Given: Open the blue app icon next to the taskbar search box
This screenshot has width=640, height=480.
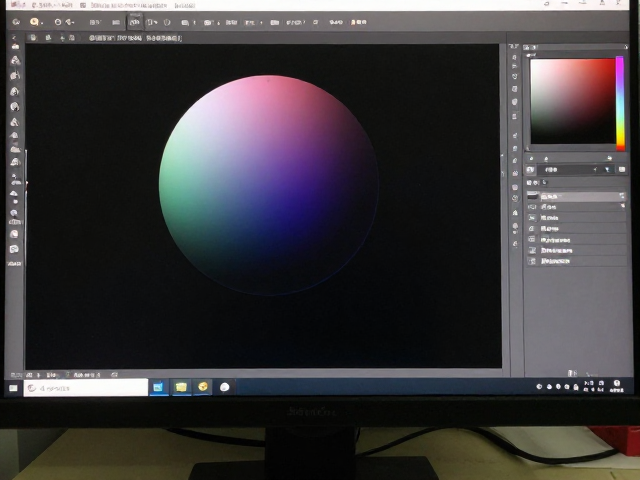Looking at the screenshot, I should pos(158,387).
